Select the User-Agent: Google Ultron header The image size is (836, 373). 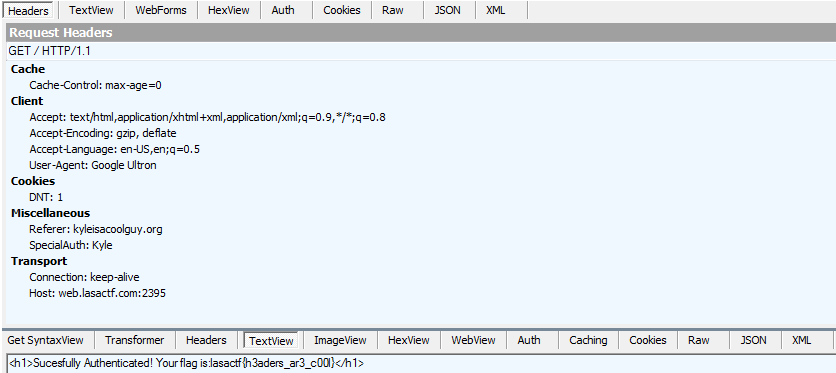[93, 165]
